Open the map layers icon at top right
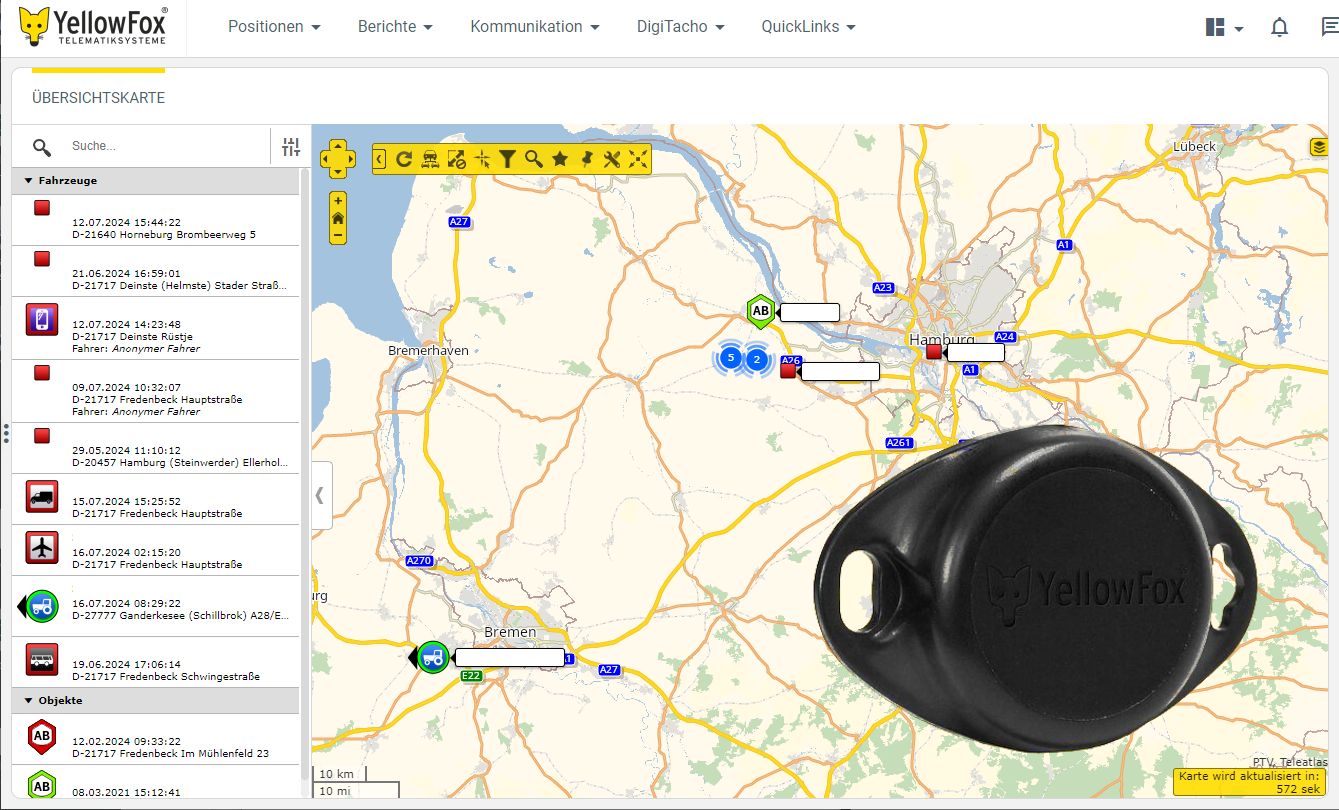Image resolution: width=1339 pixels, height=810 pixels. (x=1319, y=147)
